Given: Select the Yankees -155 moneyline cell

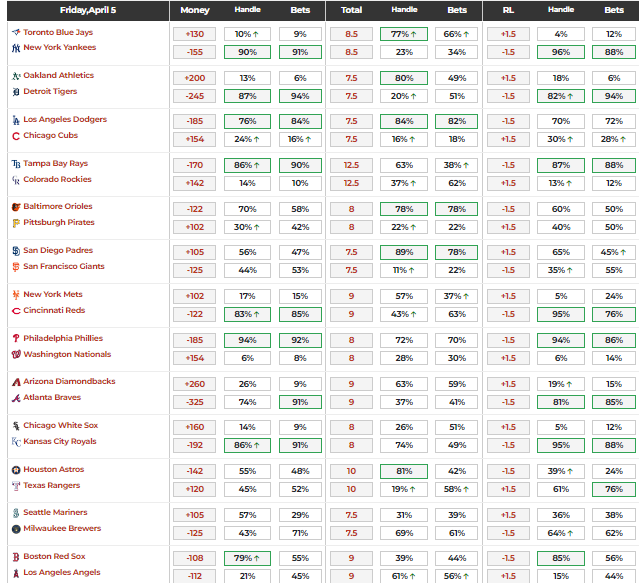Looking at the screenshot, I should point(195,52).
